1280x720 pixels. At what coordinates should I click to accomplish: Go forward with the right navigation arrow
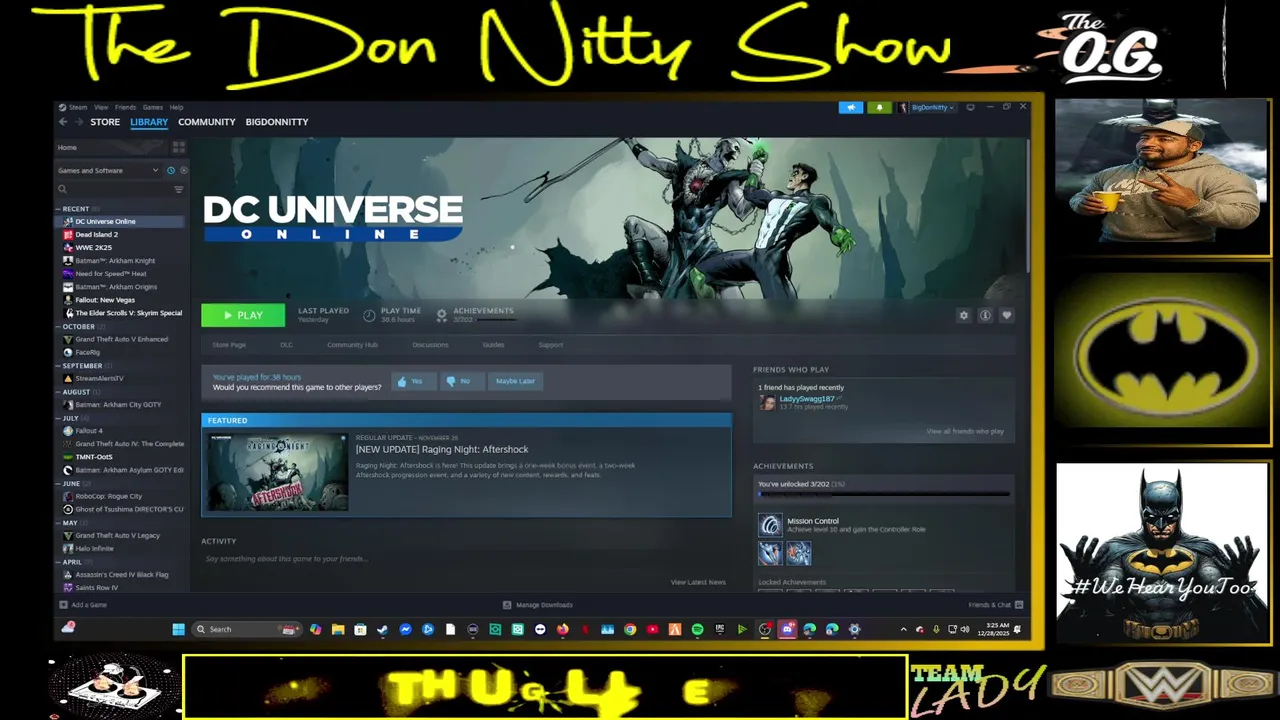click(x=79, y=122)
